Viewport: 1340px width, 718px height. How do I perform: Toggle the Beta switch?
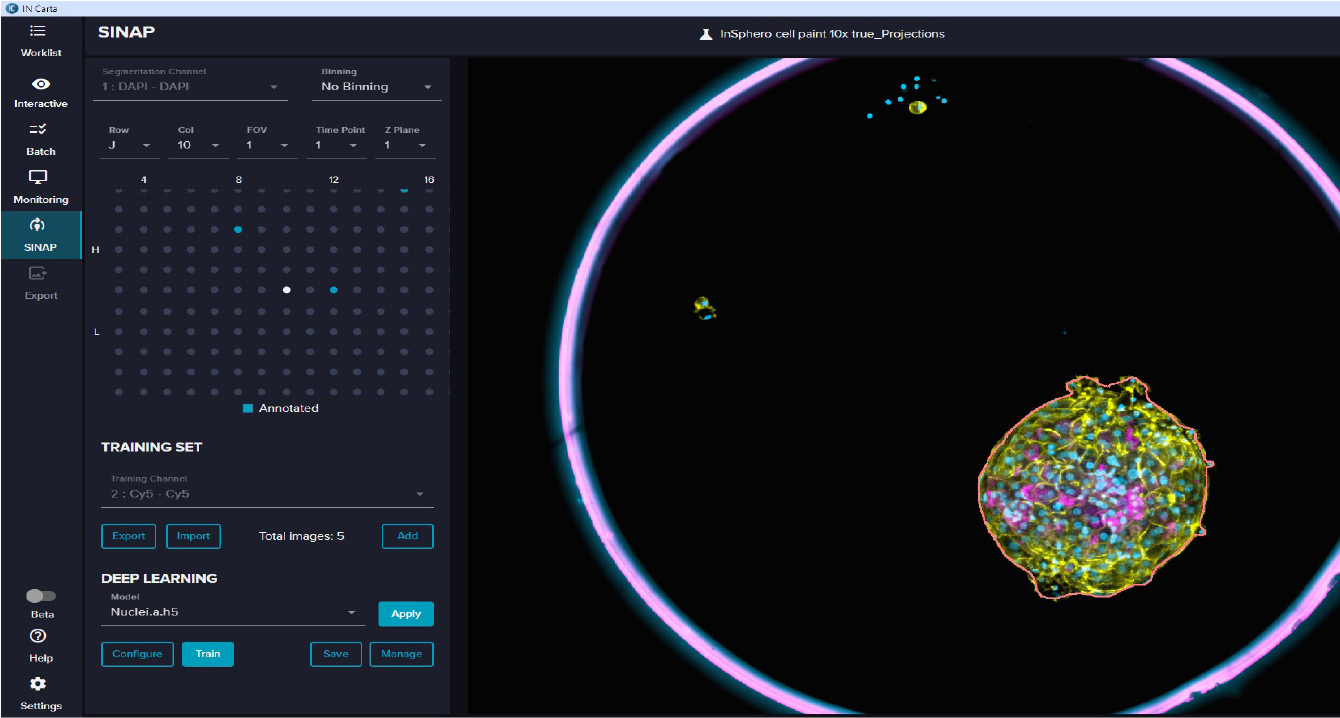(x=41, y=596)
